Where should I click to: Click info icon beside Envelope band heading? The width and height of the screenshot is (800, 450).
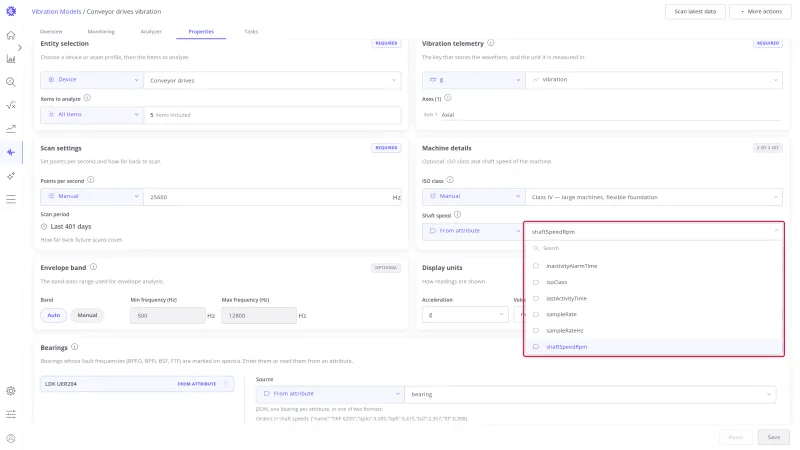[93, 267]
